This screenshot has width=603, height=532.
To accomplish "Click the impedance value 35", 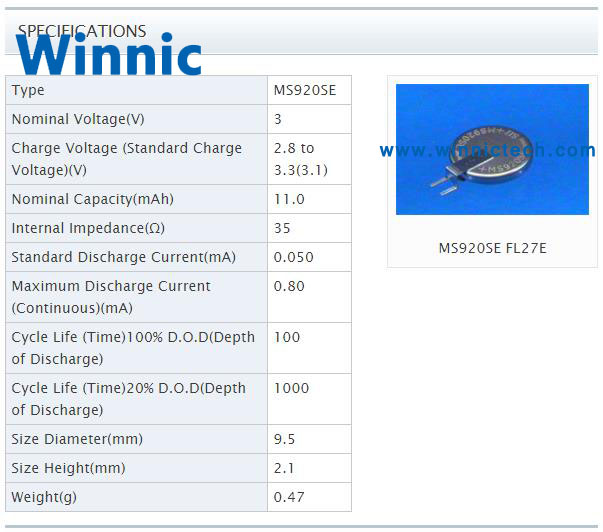I will [x=282, y=228].
